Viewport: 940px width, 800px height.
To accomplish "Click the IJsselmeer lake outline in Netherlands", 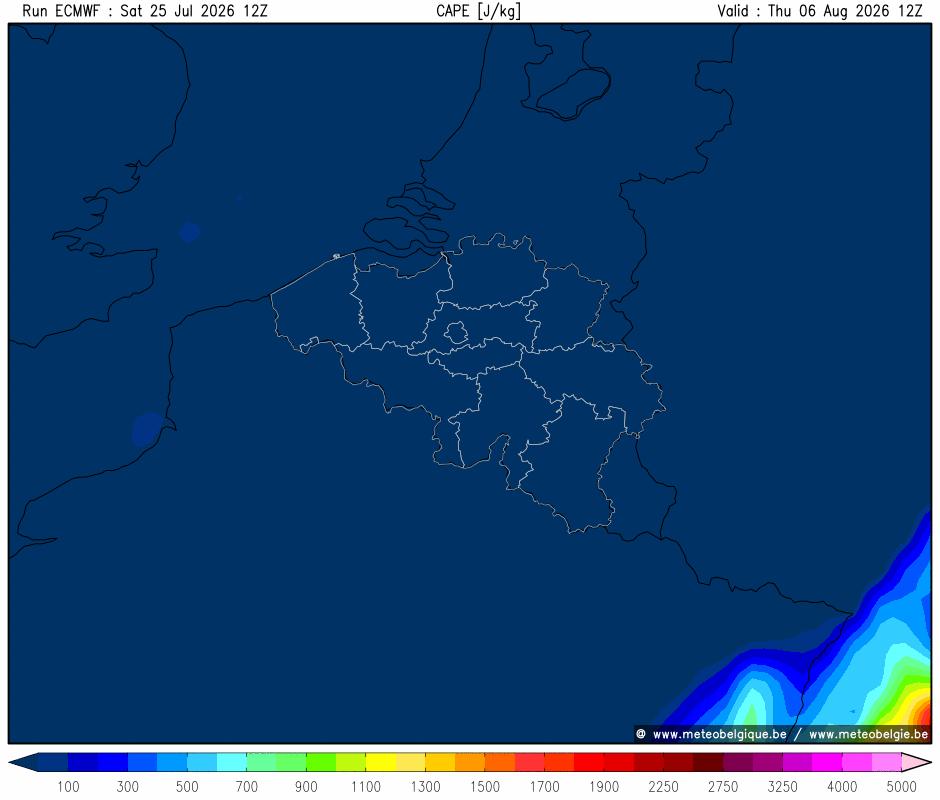I will (x=574, y=93).
